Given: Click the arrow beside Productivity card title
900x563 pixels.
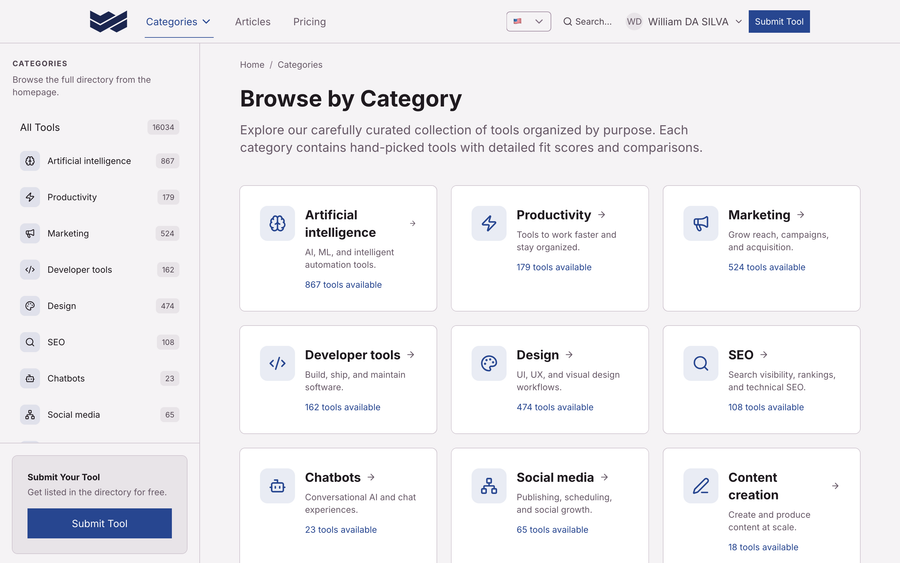Looking at the screenshot, I should point(602,215).
